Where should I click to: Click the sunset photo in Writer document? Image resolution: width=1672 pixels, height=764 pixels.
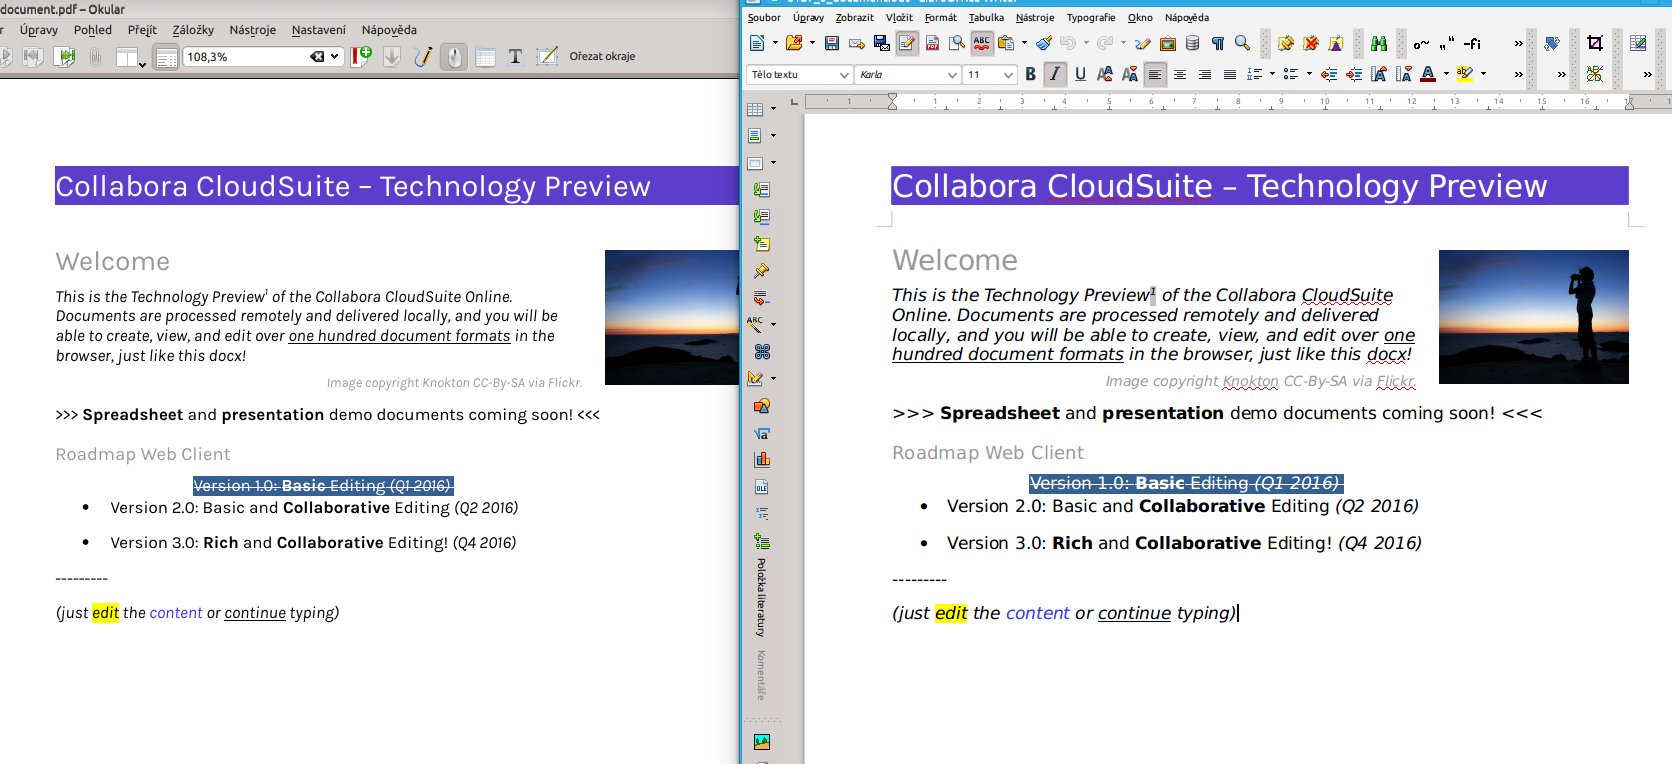(1534, 317)
